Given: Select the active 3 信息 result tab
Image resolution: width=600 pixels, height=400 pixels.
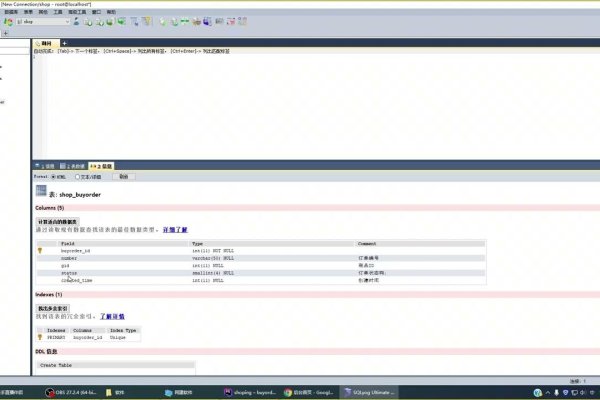Looking at the screenshot, I should (x=101, y=166).
